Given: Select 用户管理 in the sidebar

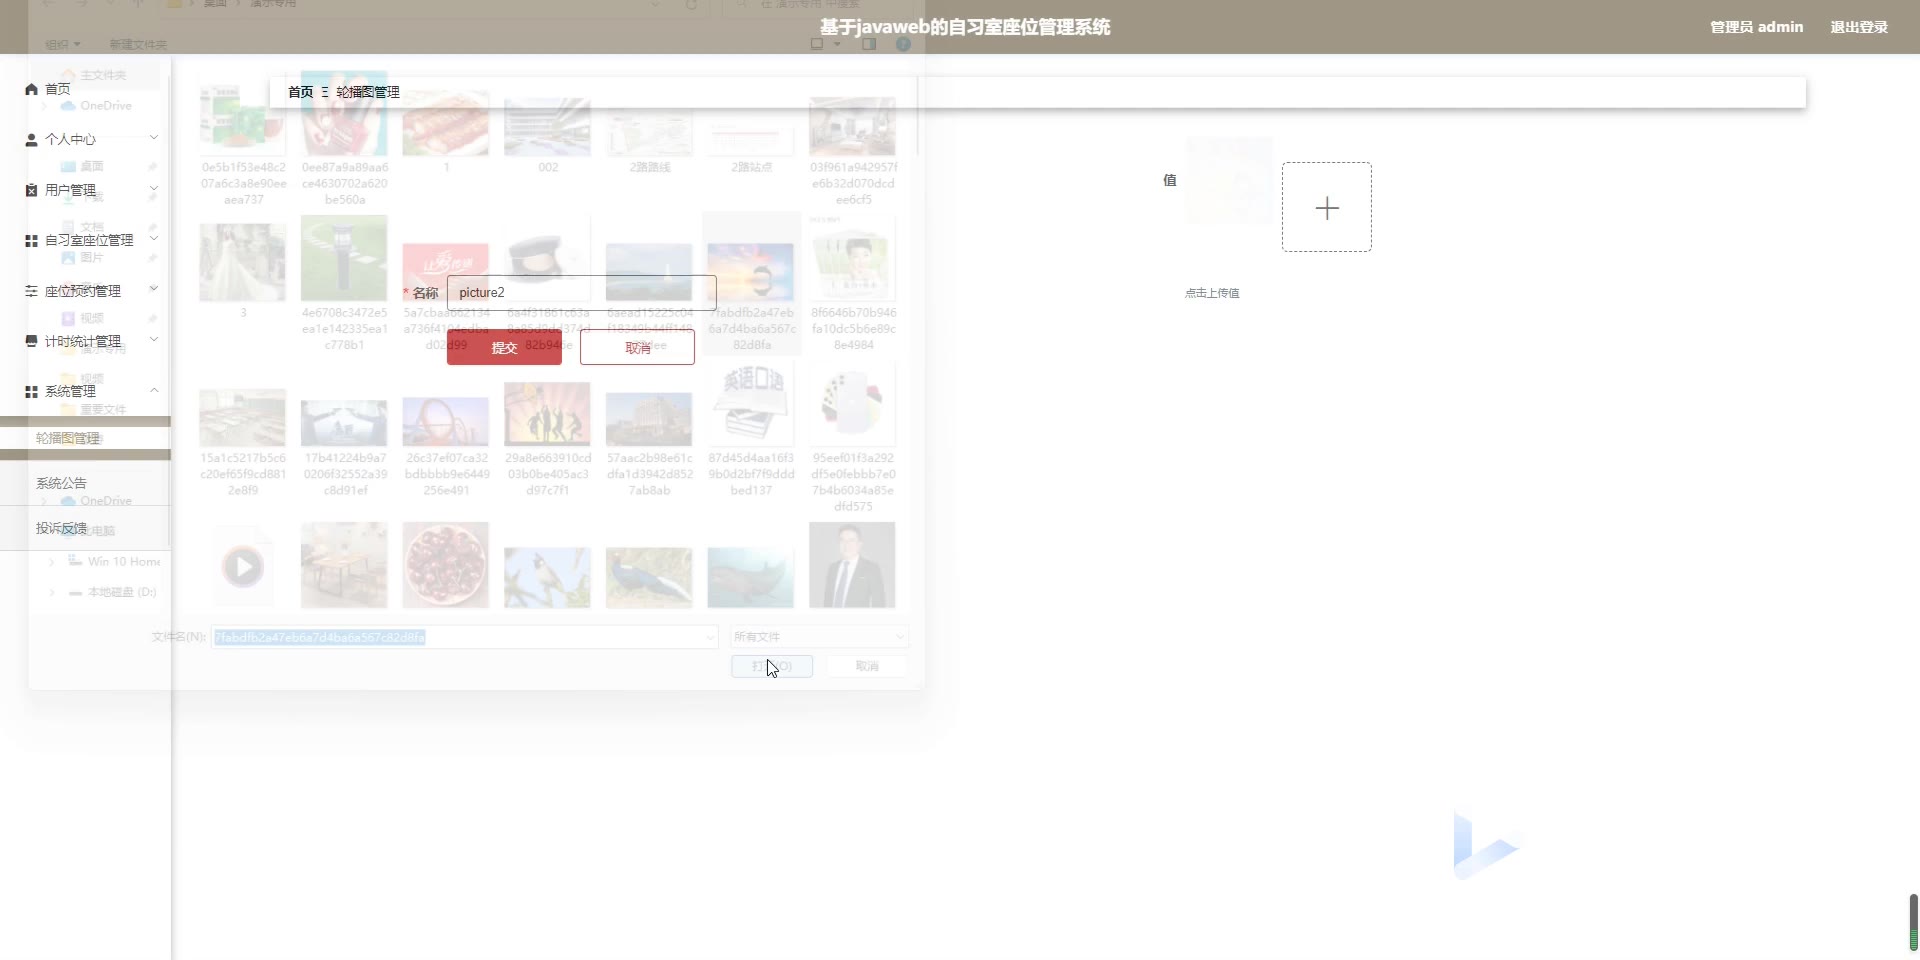Looking at the screenshot, I should tap(70, 190).
